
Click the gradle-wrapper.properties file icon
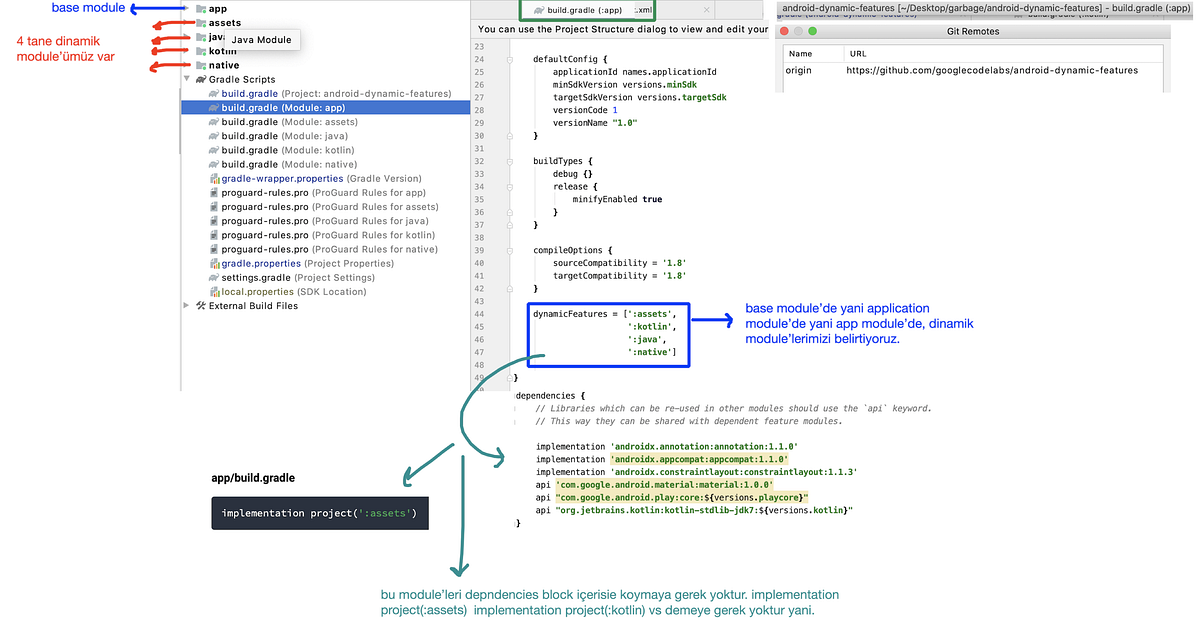214,178
